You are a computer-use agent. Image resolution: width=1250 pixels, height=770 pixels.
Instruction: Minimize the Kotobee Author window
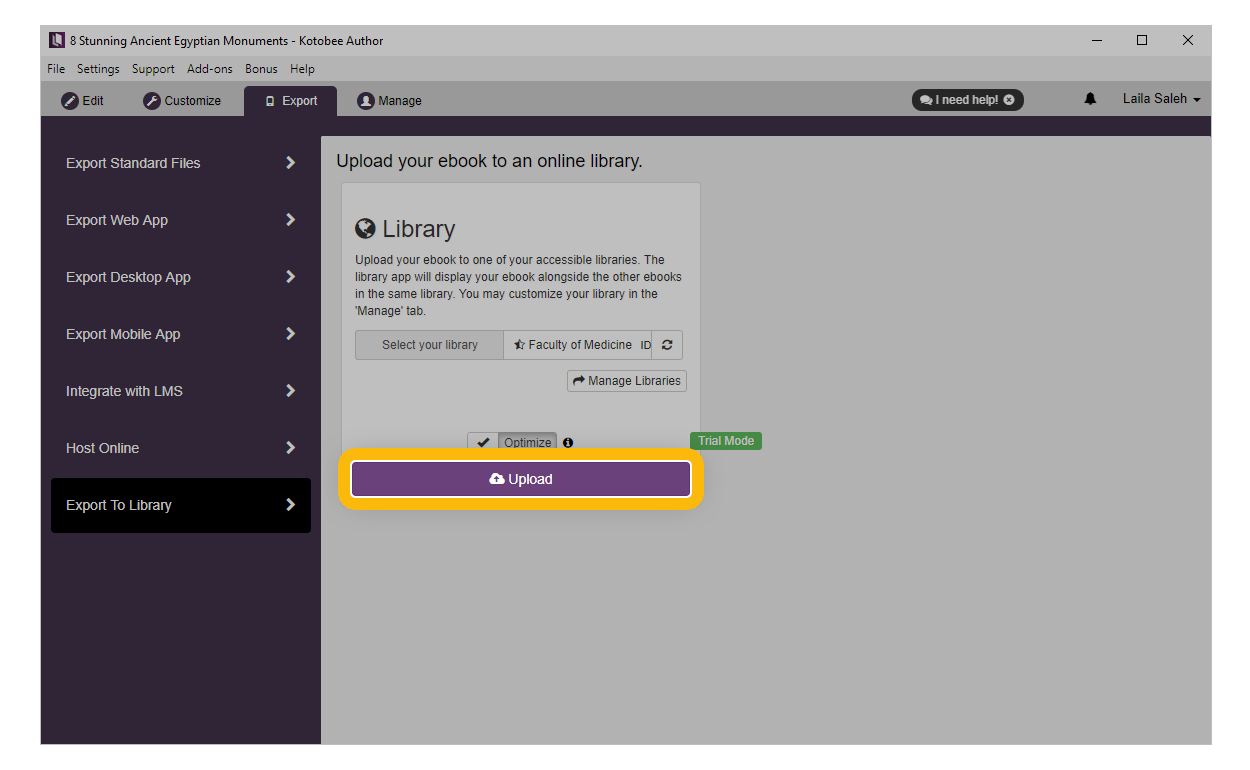[x=1097, y=41]
